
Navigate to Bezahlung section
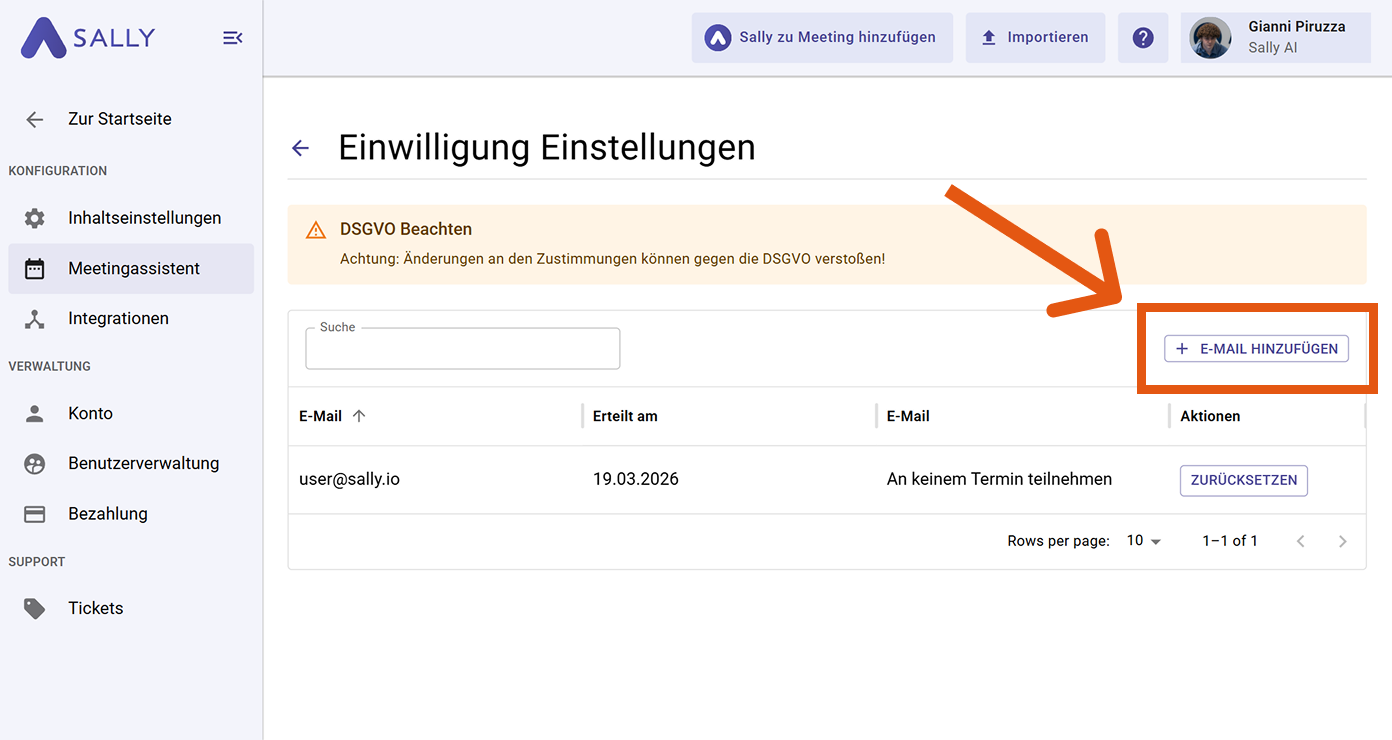pos(107,514)
